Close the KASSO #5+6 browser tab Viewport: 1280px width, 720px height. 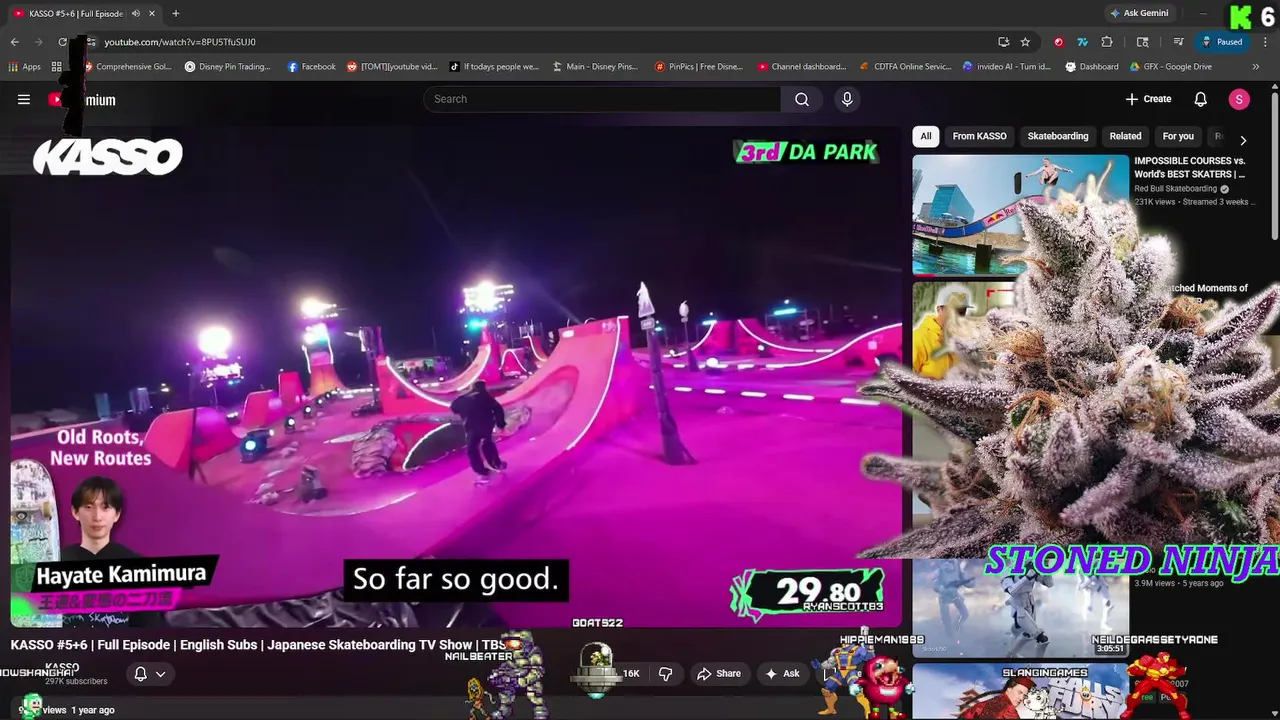152,13
